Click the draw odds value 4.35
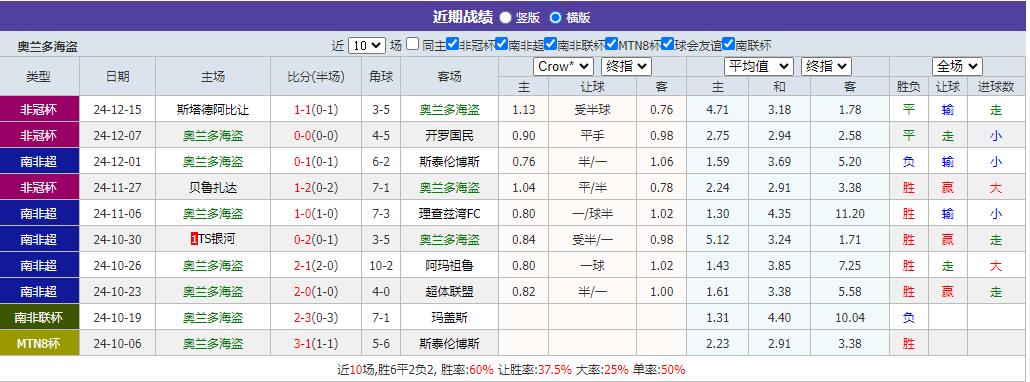This screenshot has width=1030, height=382. point(779,213)
